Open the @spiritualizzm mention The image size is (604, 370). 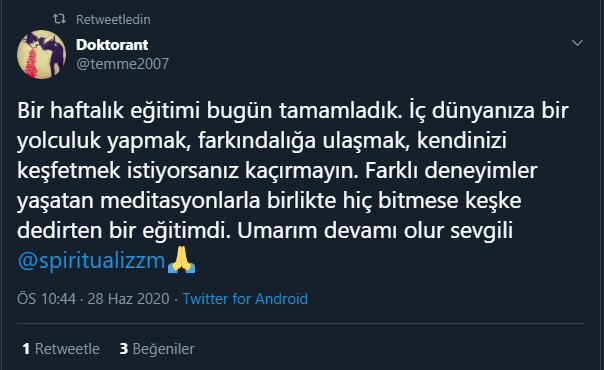click(91, 261)
